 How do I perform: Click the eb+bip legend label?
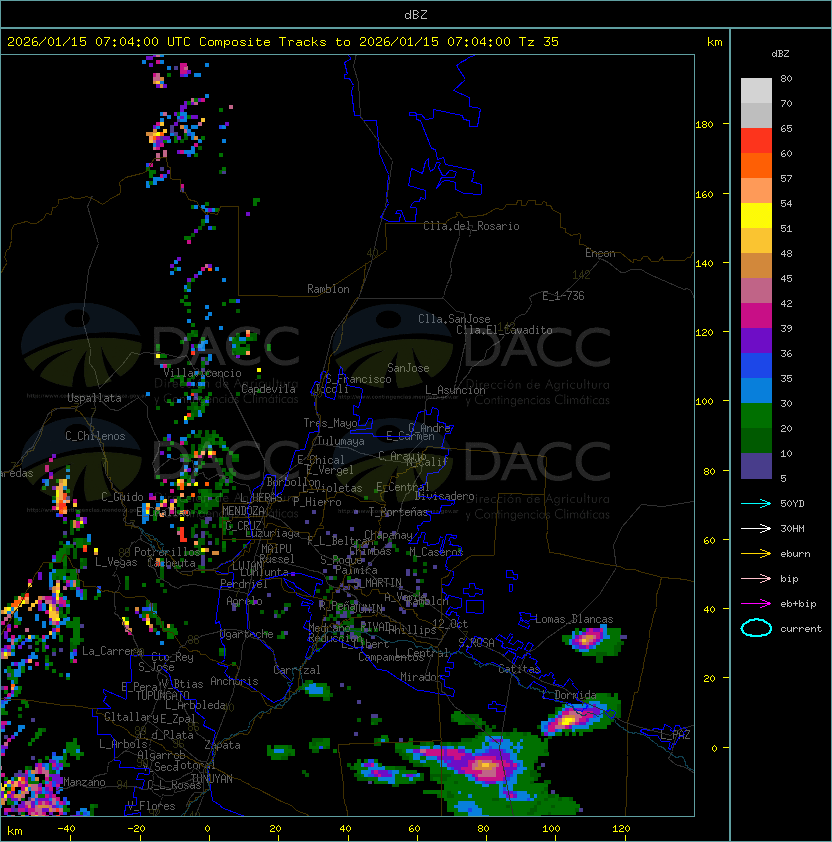coord(798,604)
